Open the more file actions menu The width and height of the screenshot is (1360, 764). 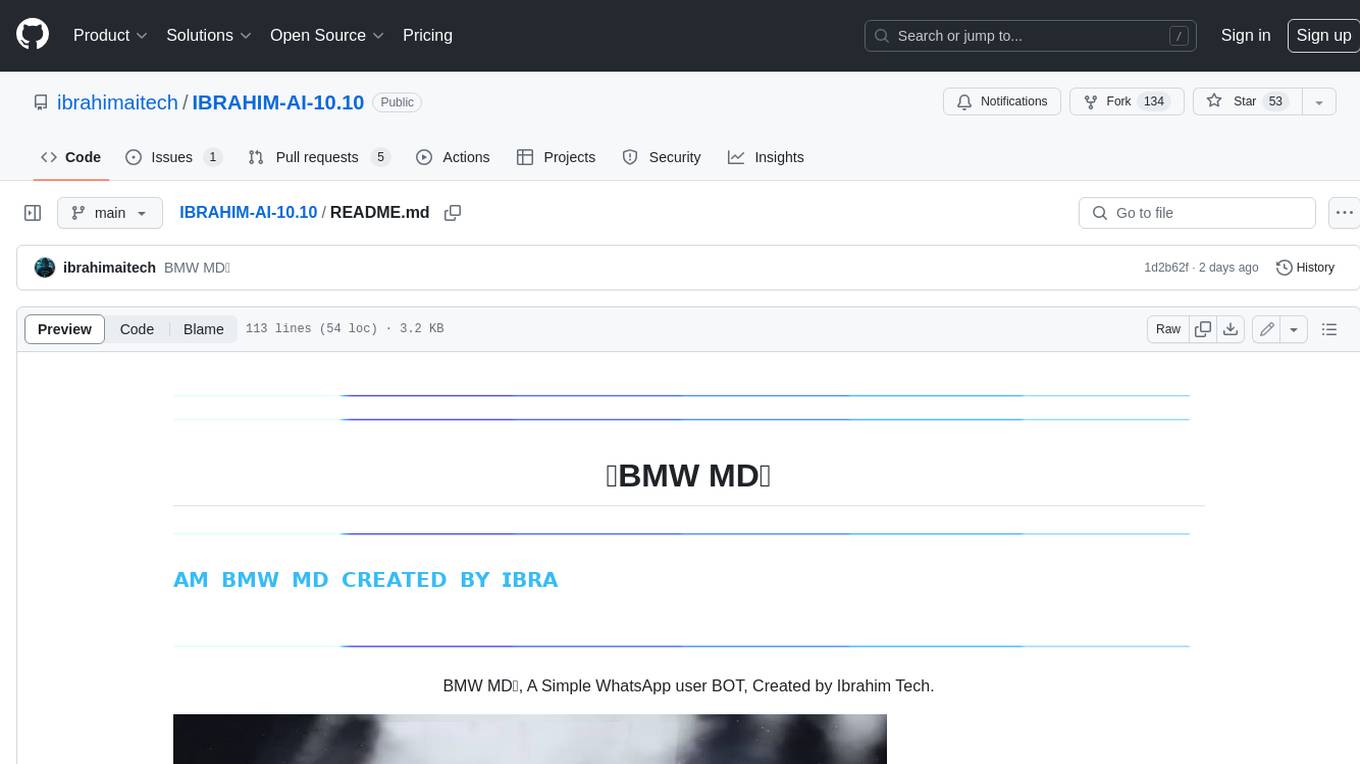[x=1344, y=213]
